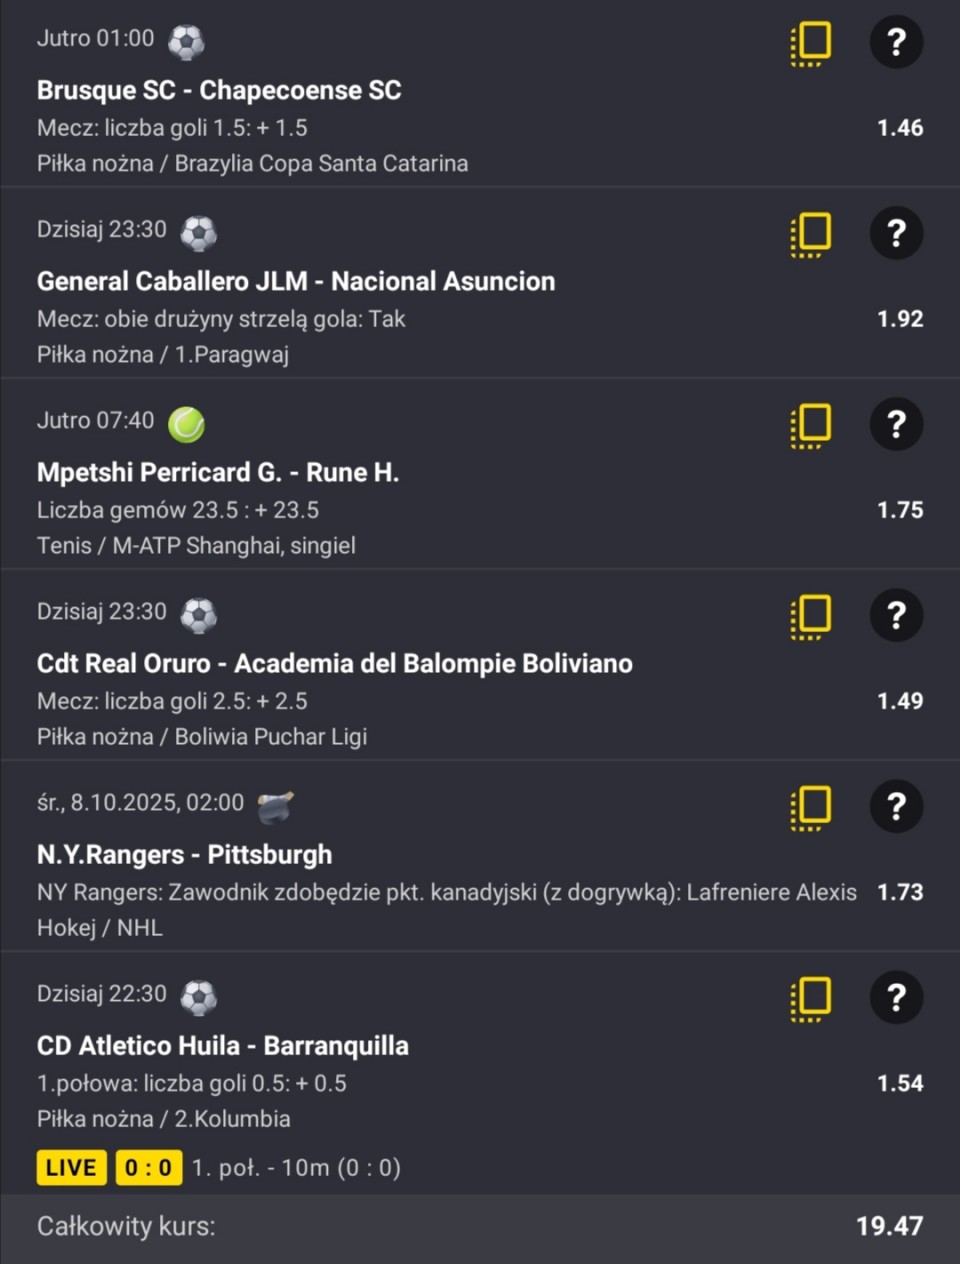The image size is (960, 1264).
Task: Copy the N.Y.Rangers - Pittsburgh bet
Action: pyautogui.click(x=811, y=807)
